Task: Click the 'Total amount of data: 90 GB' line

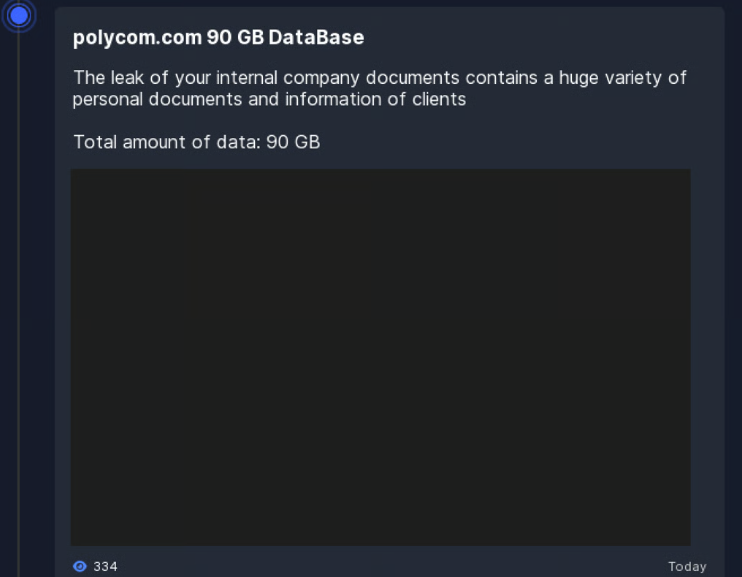Action: coord(196,142)
